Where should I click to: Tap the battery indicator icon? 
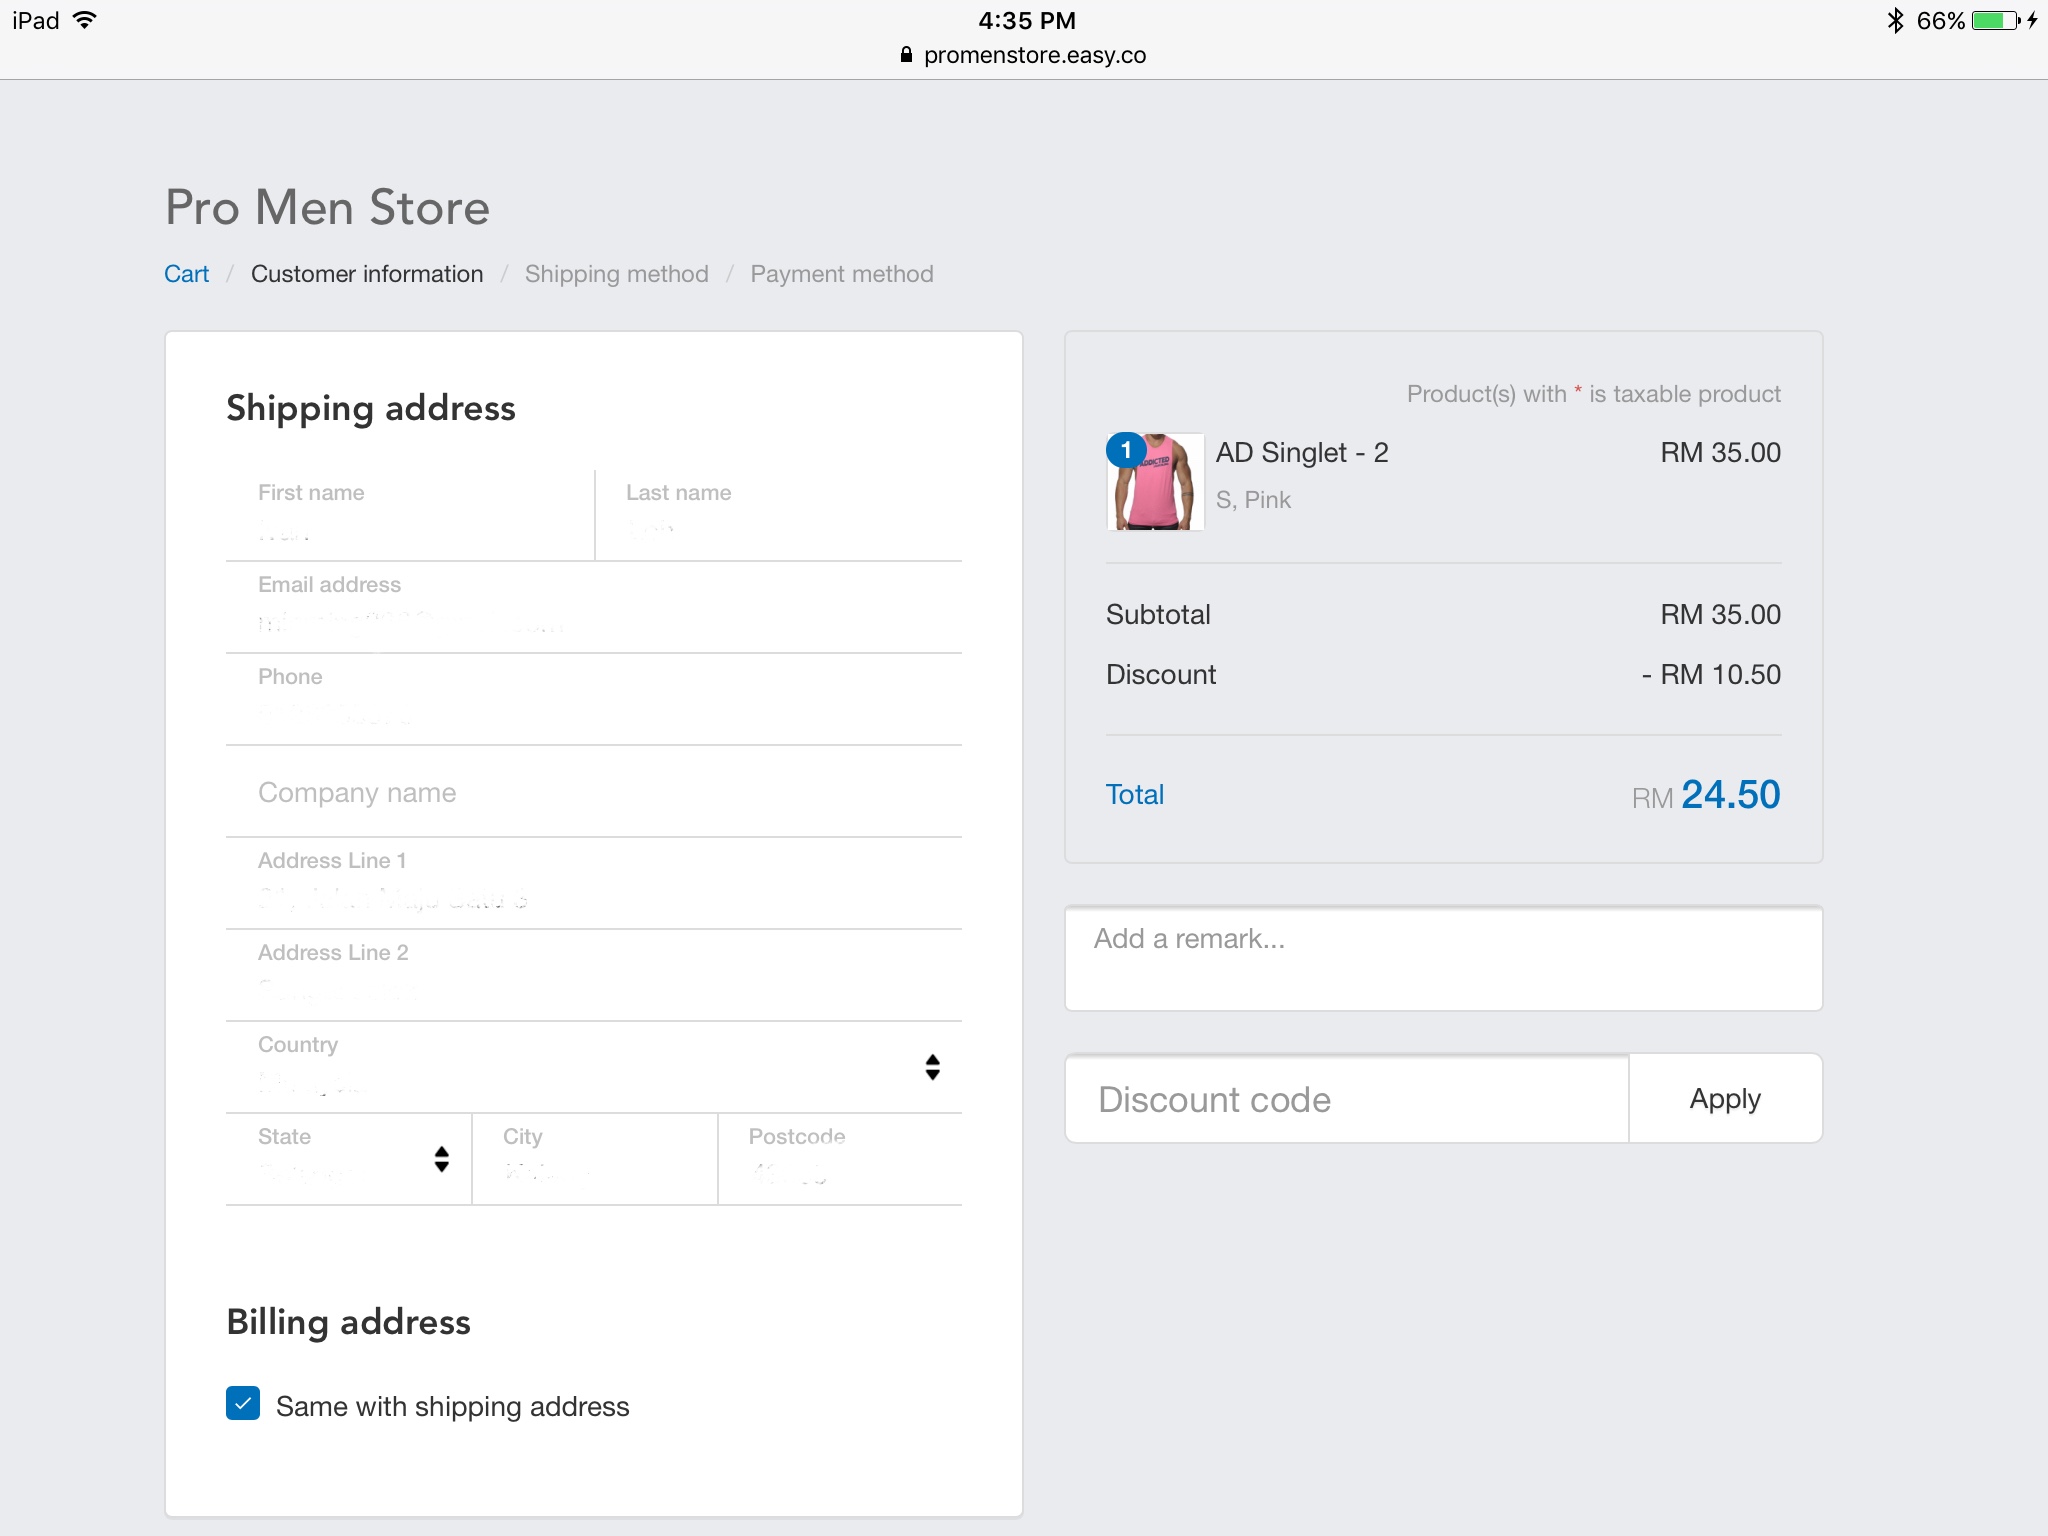click(1995, 20)
